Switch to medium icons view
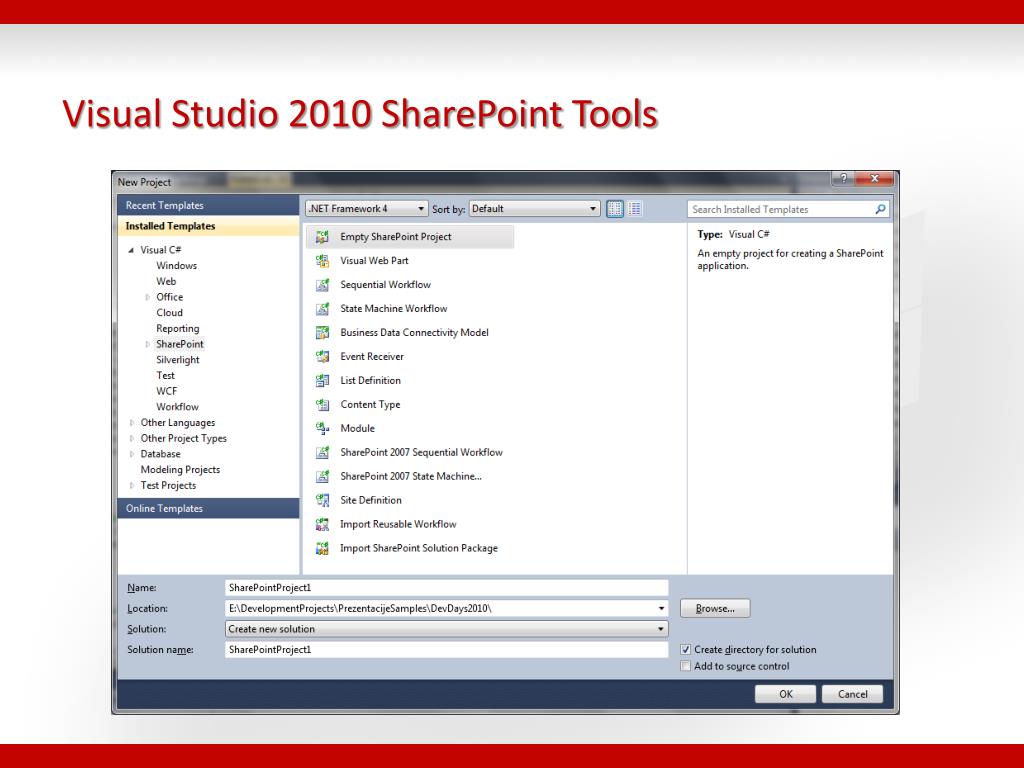The image size is (1024, 768). click(615, 209)
